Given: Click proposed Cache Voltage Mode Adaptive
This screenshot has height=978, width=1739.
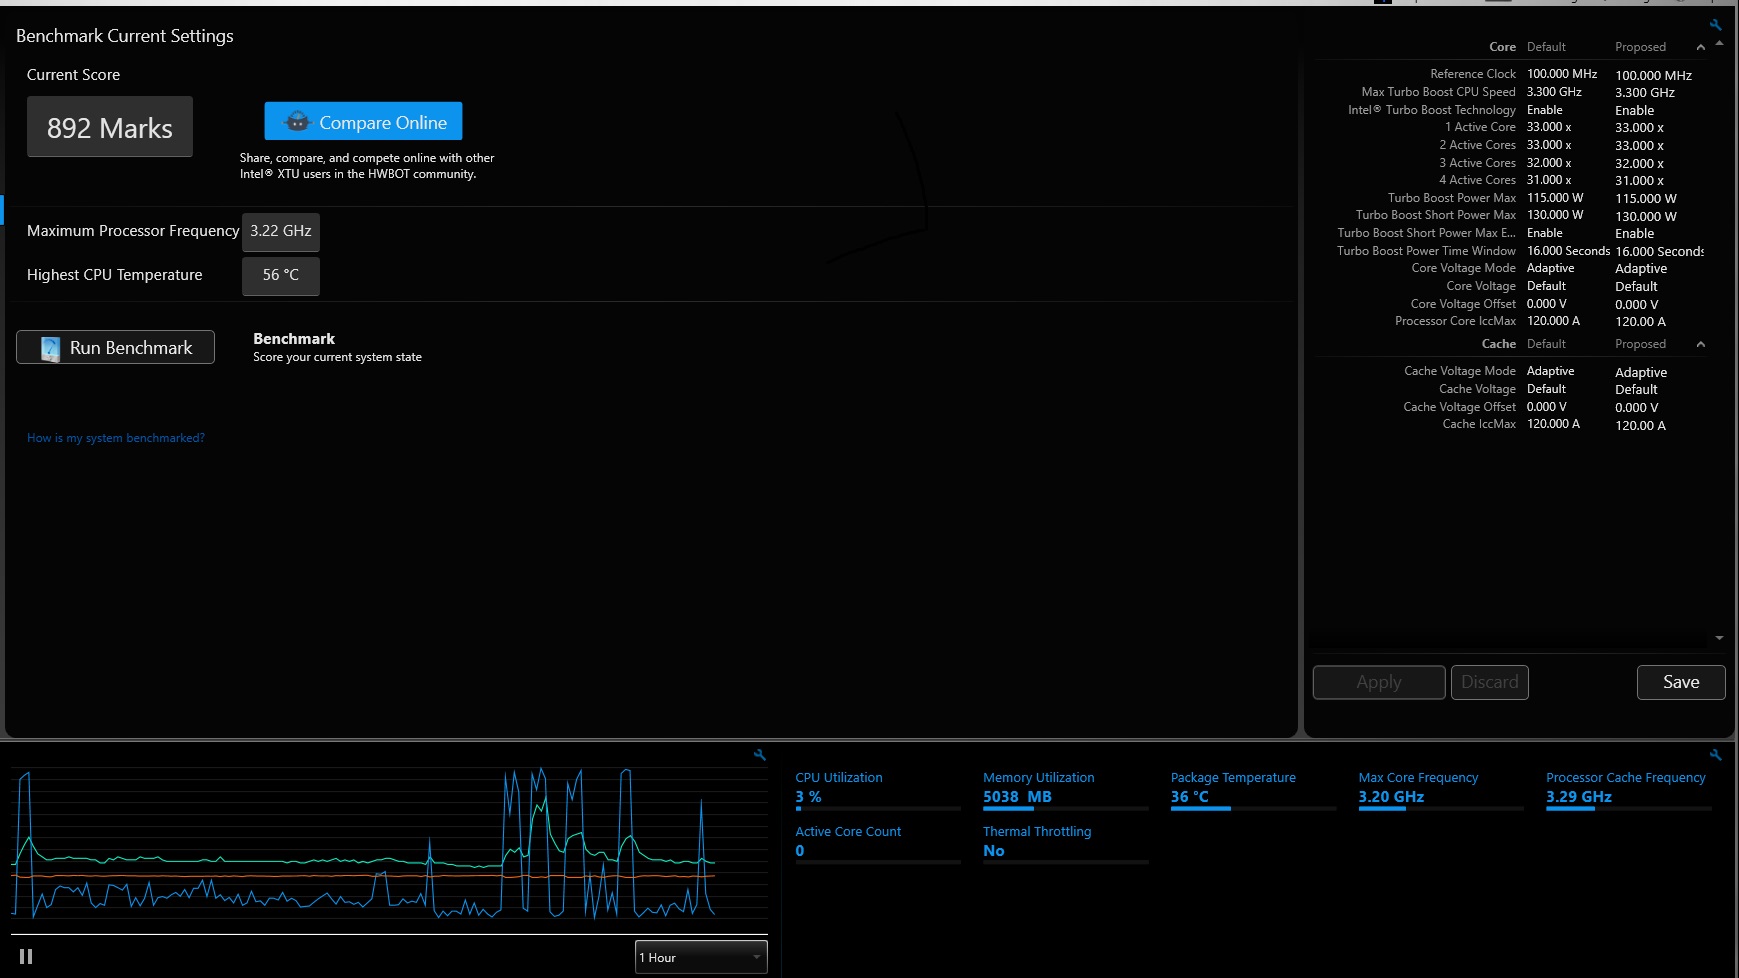Looking at the screenshot, I should point(1641,372).
